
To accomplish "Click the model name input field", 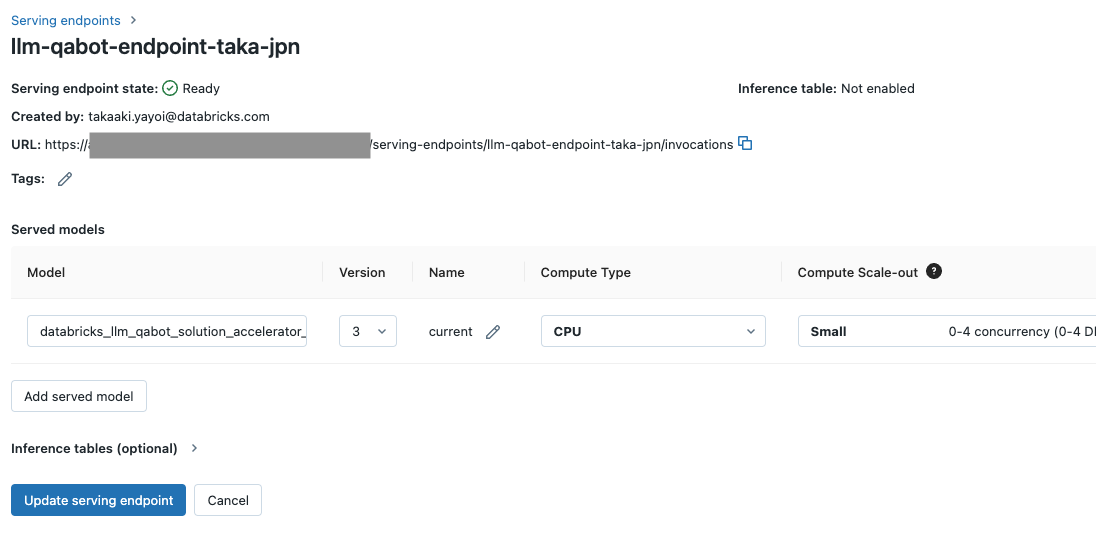I will click(x=167, y=331).
